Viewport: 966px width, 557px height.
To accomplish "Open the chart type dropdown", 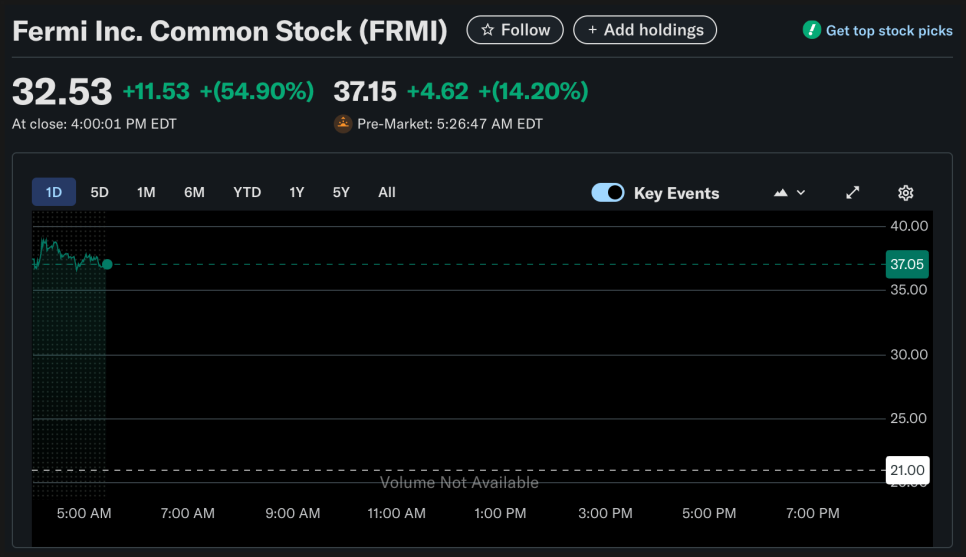I will (x=789, y=193).
